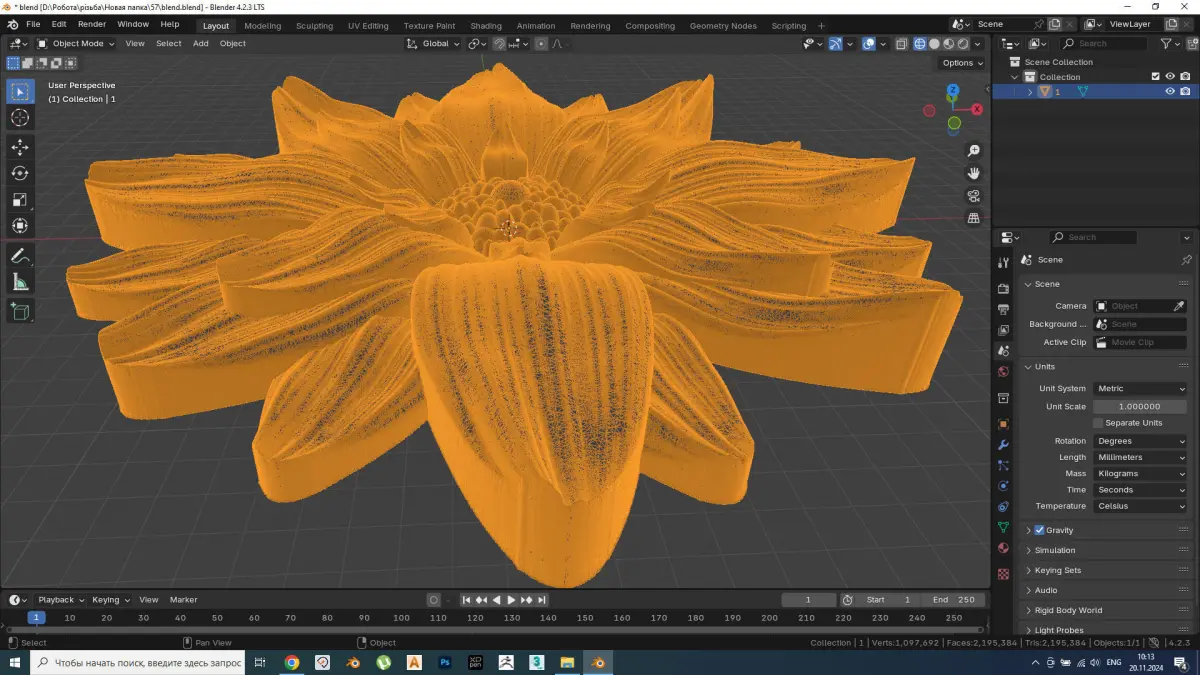
Task: Click the pan view hand icon
Action: click(974, 173)
